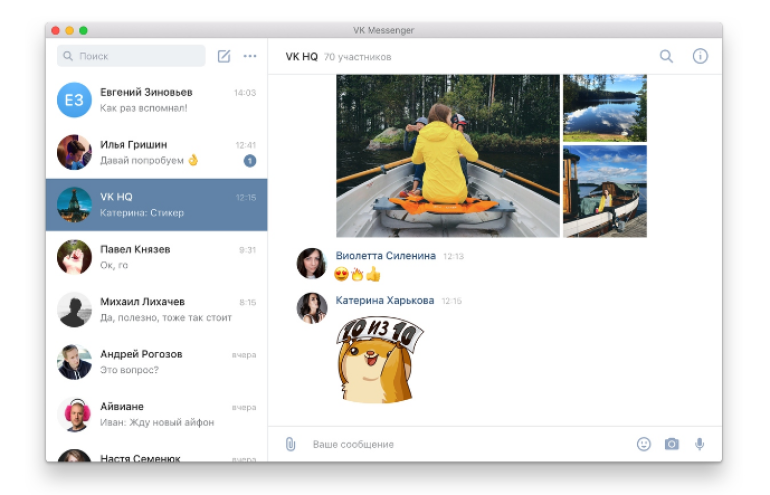770x495 pixels.
Task: Click the '70 участников' members label
Action: 358,57
